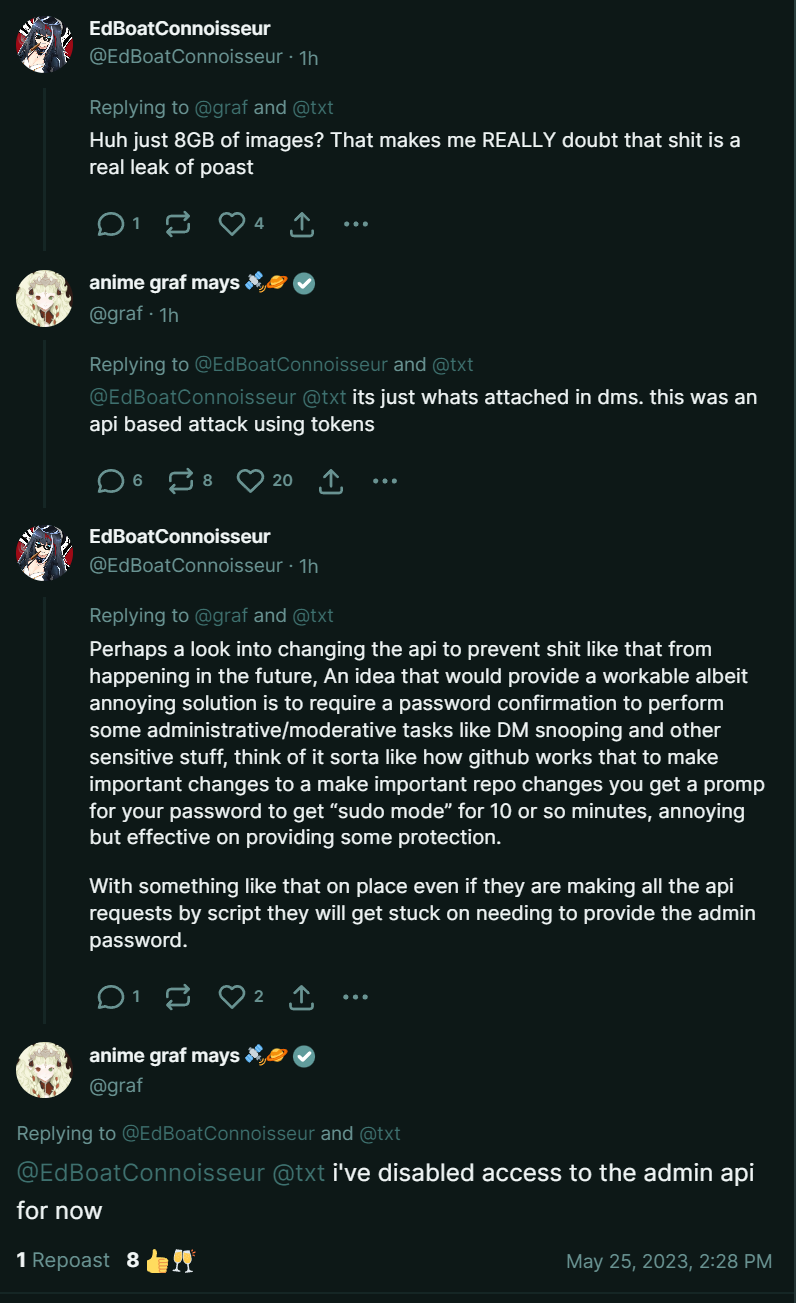
Task: Repost graf's post with 8 reposts
Action: point(180,481)
